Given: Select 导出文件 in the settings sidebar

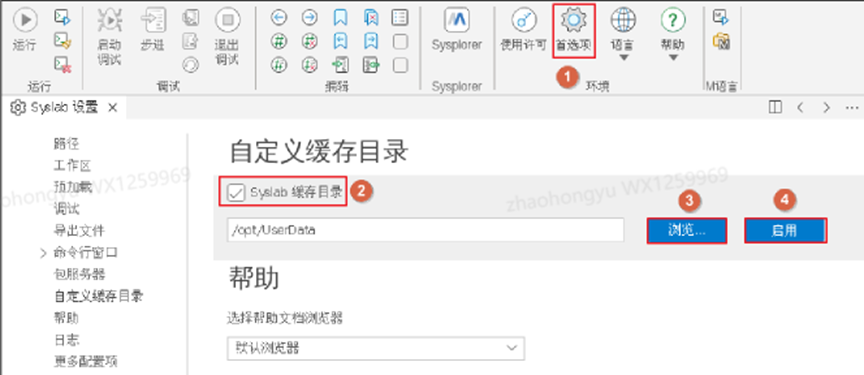Looking at the screenshot, I should click(79, 231).
